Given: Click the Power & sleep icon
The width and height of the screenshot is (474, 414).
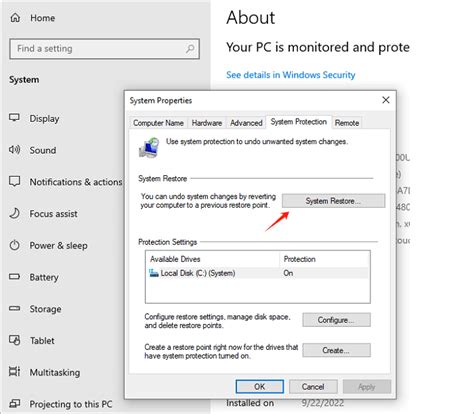Looking at the screenshot, I should click(14, 245).
